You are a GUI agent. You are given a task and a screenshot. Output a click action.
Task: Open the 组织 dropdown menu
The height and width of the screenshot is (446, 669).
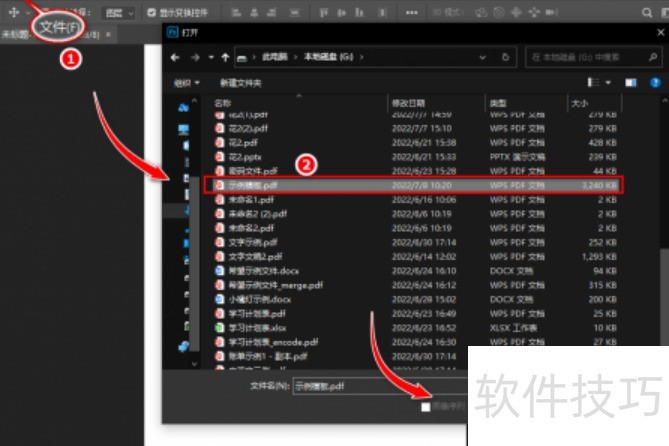tap(186, 83)
